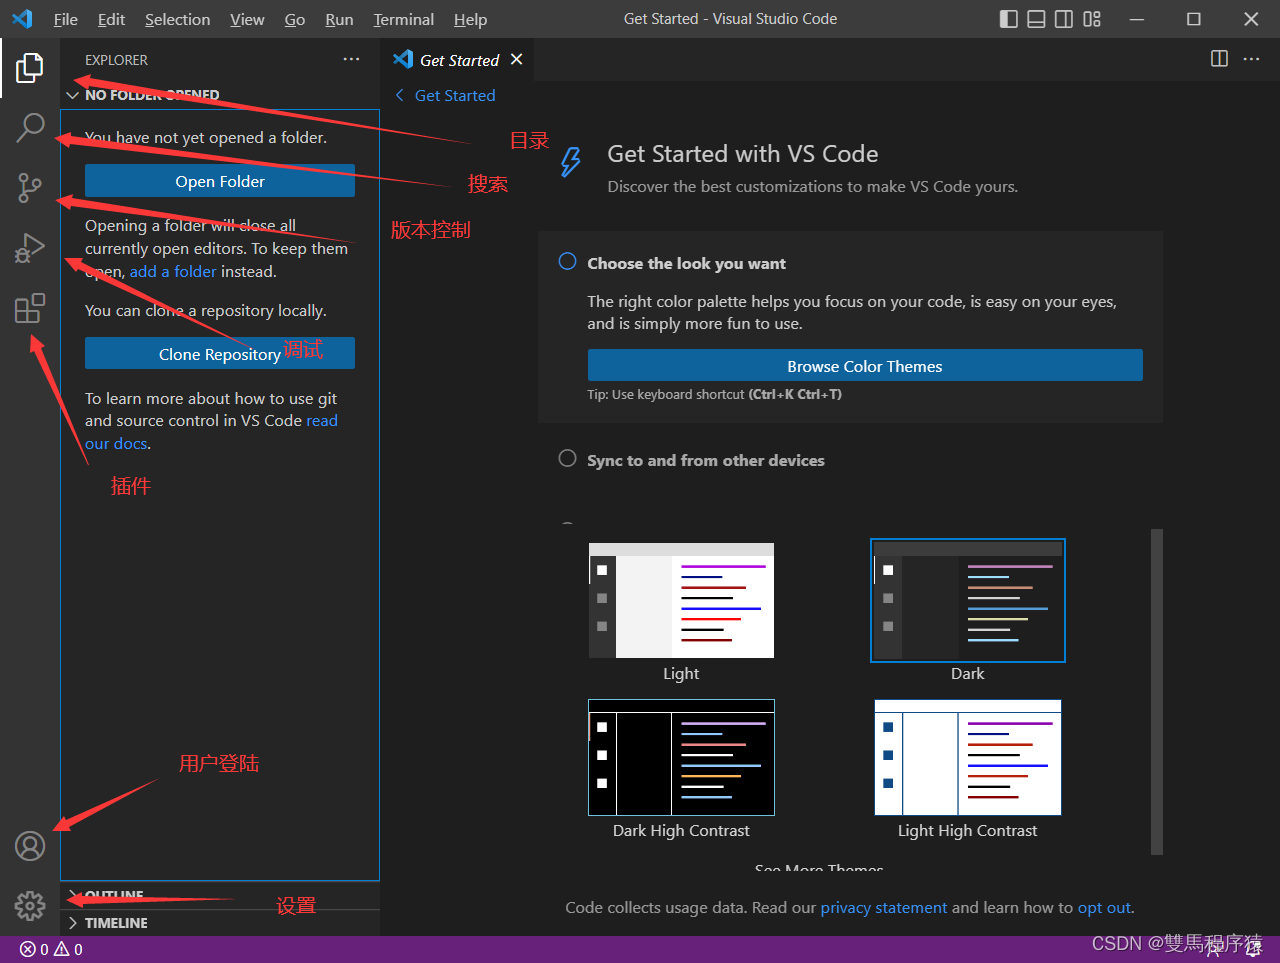This screenshot has height=963, width=1280.
Task: Follow the 'add a folder' link
Action: coord(173,271)
